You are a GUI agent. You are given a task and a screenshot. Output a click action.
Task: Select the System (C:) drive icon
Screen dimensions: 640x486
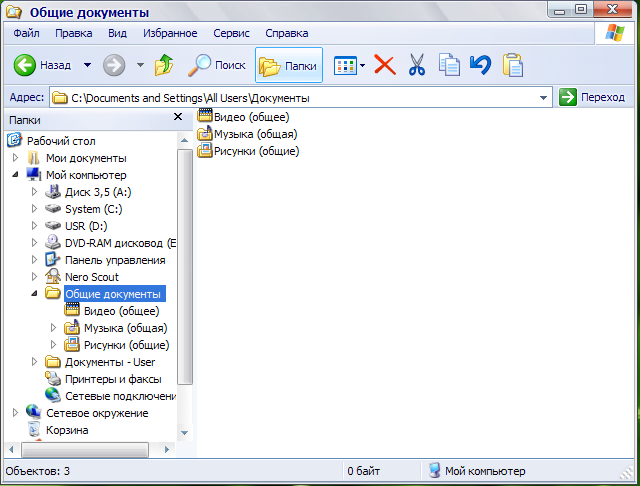[53, 209]
